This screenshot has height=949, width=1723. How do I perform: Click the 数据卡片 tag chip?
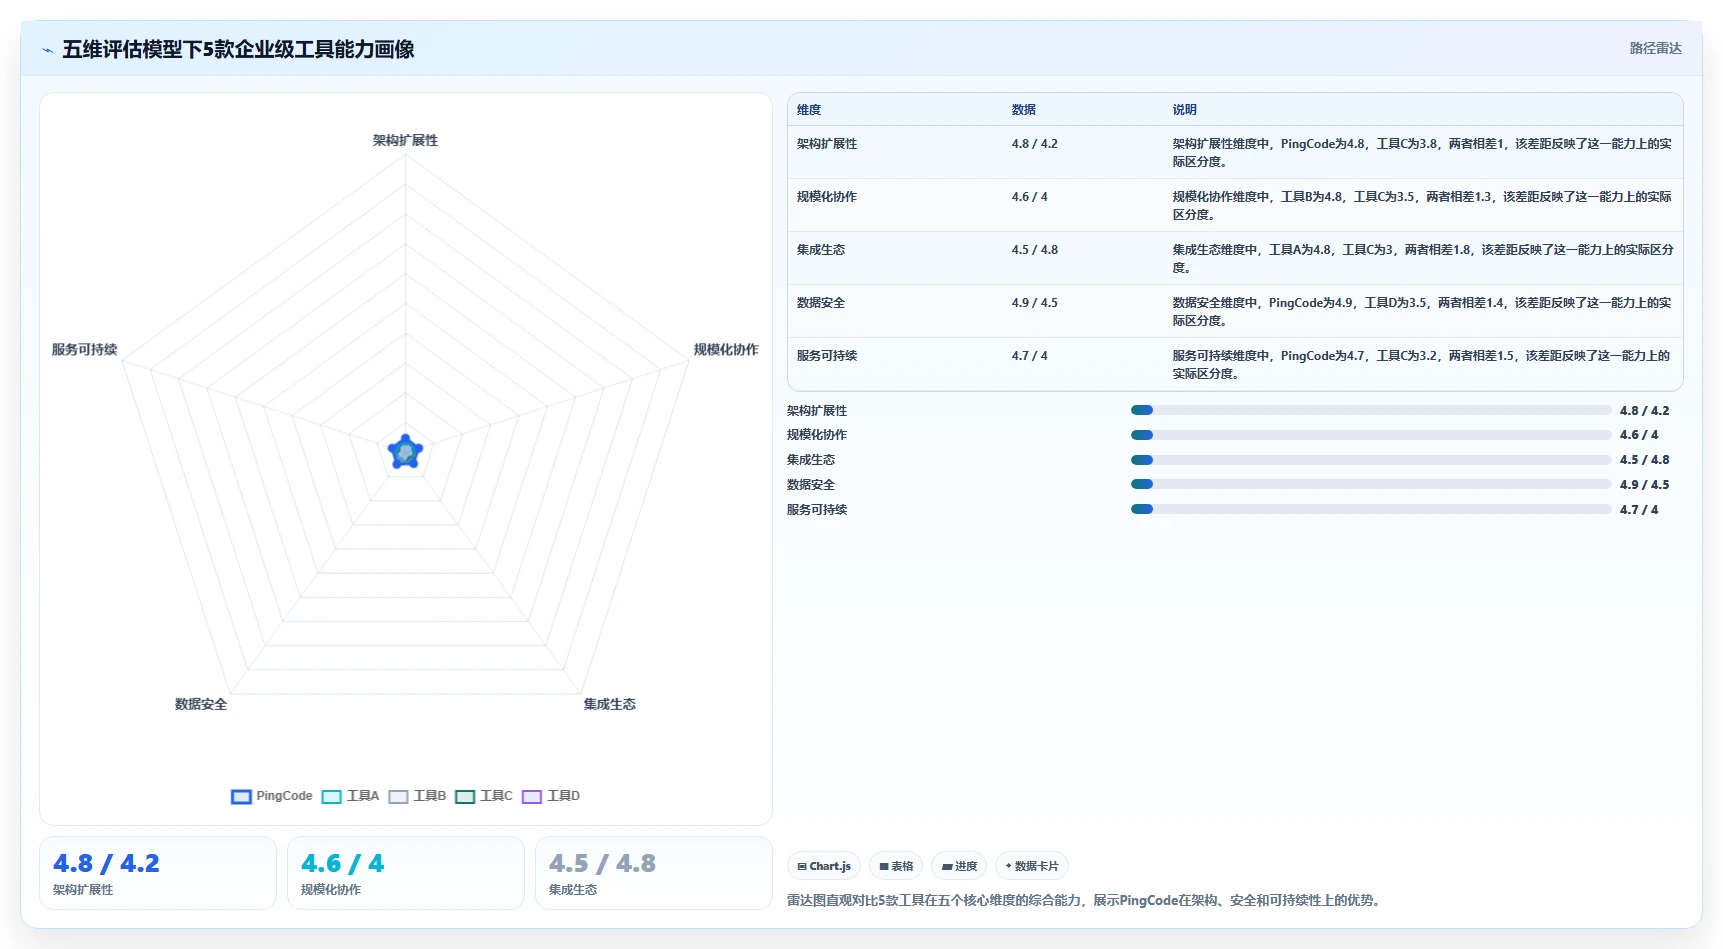[1032, 866]
